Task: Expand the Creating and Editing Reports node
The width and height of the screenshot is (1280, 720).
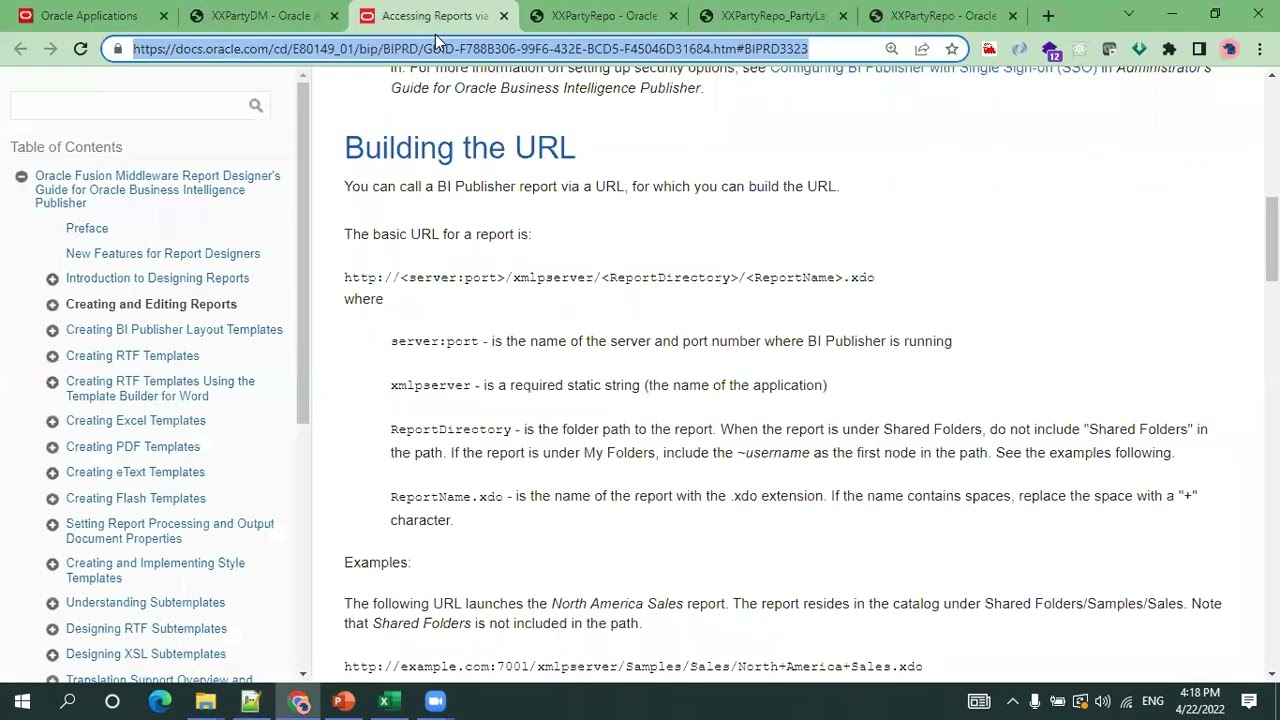Action: [52, 305]
